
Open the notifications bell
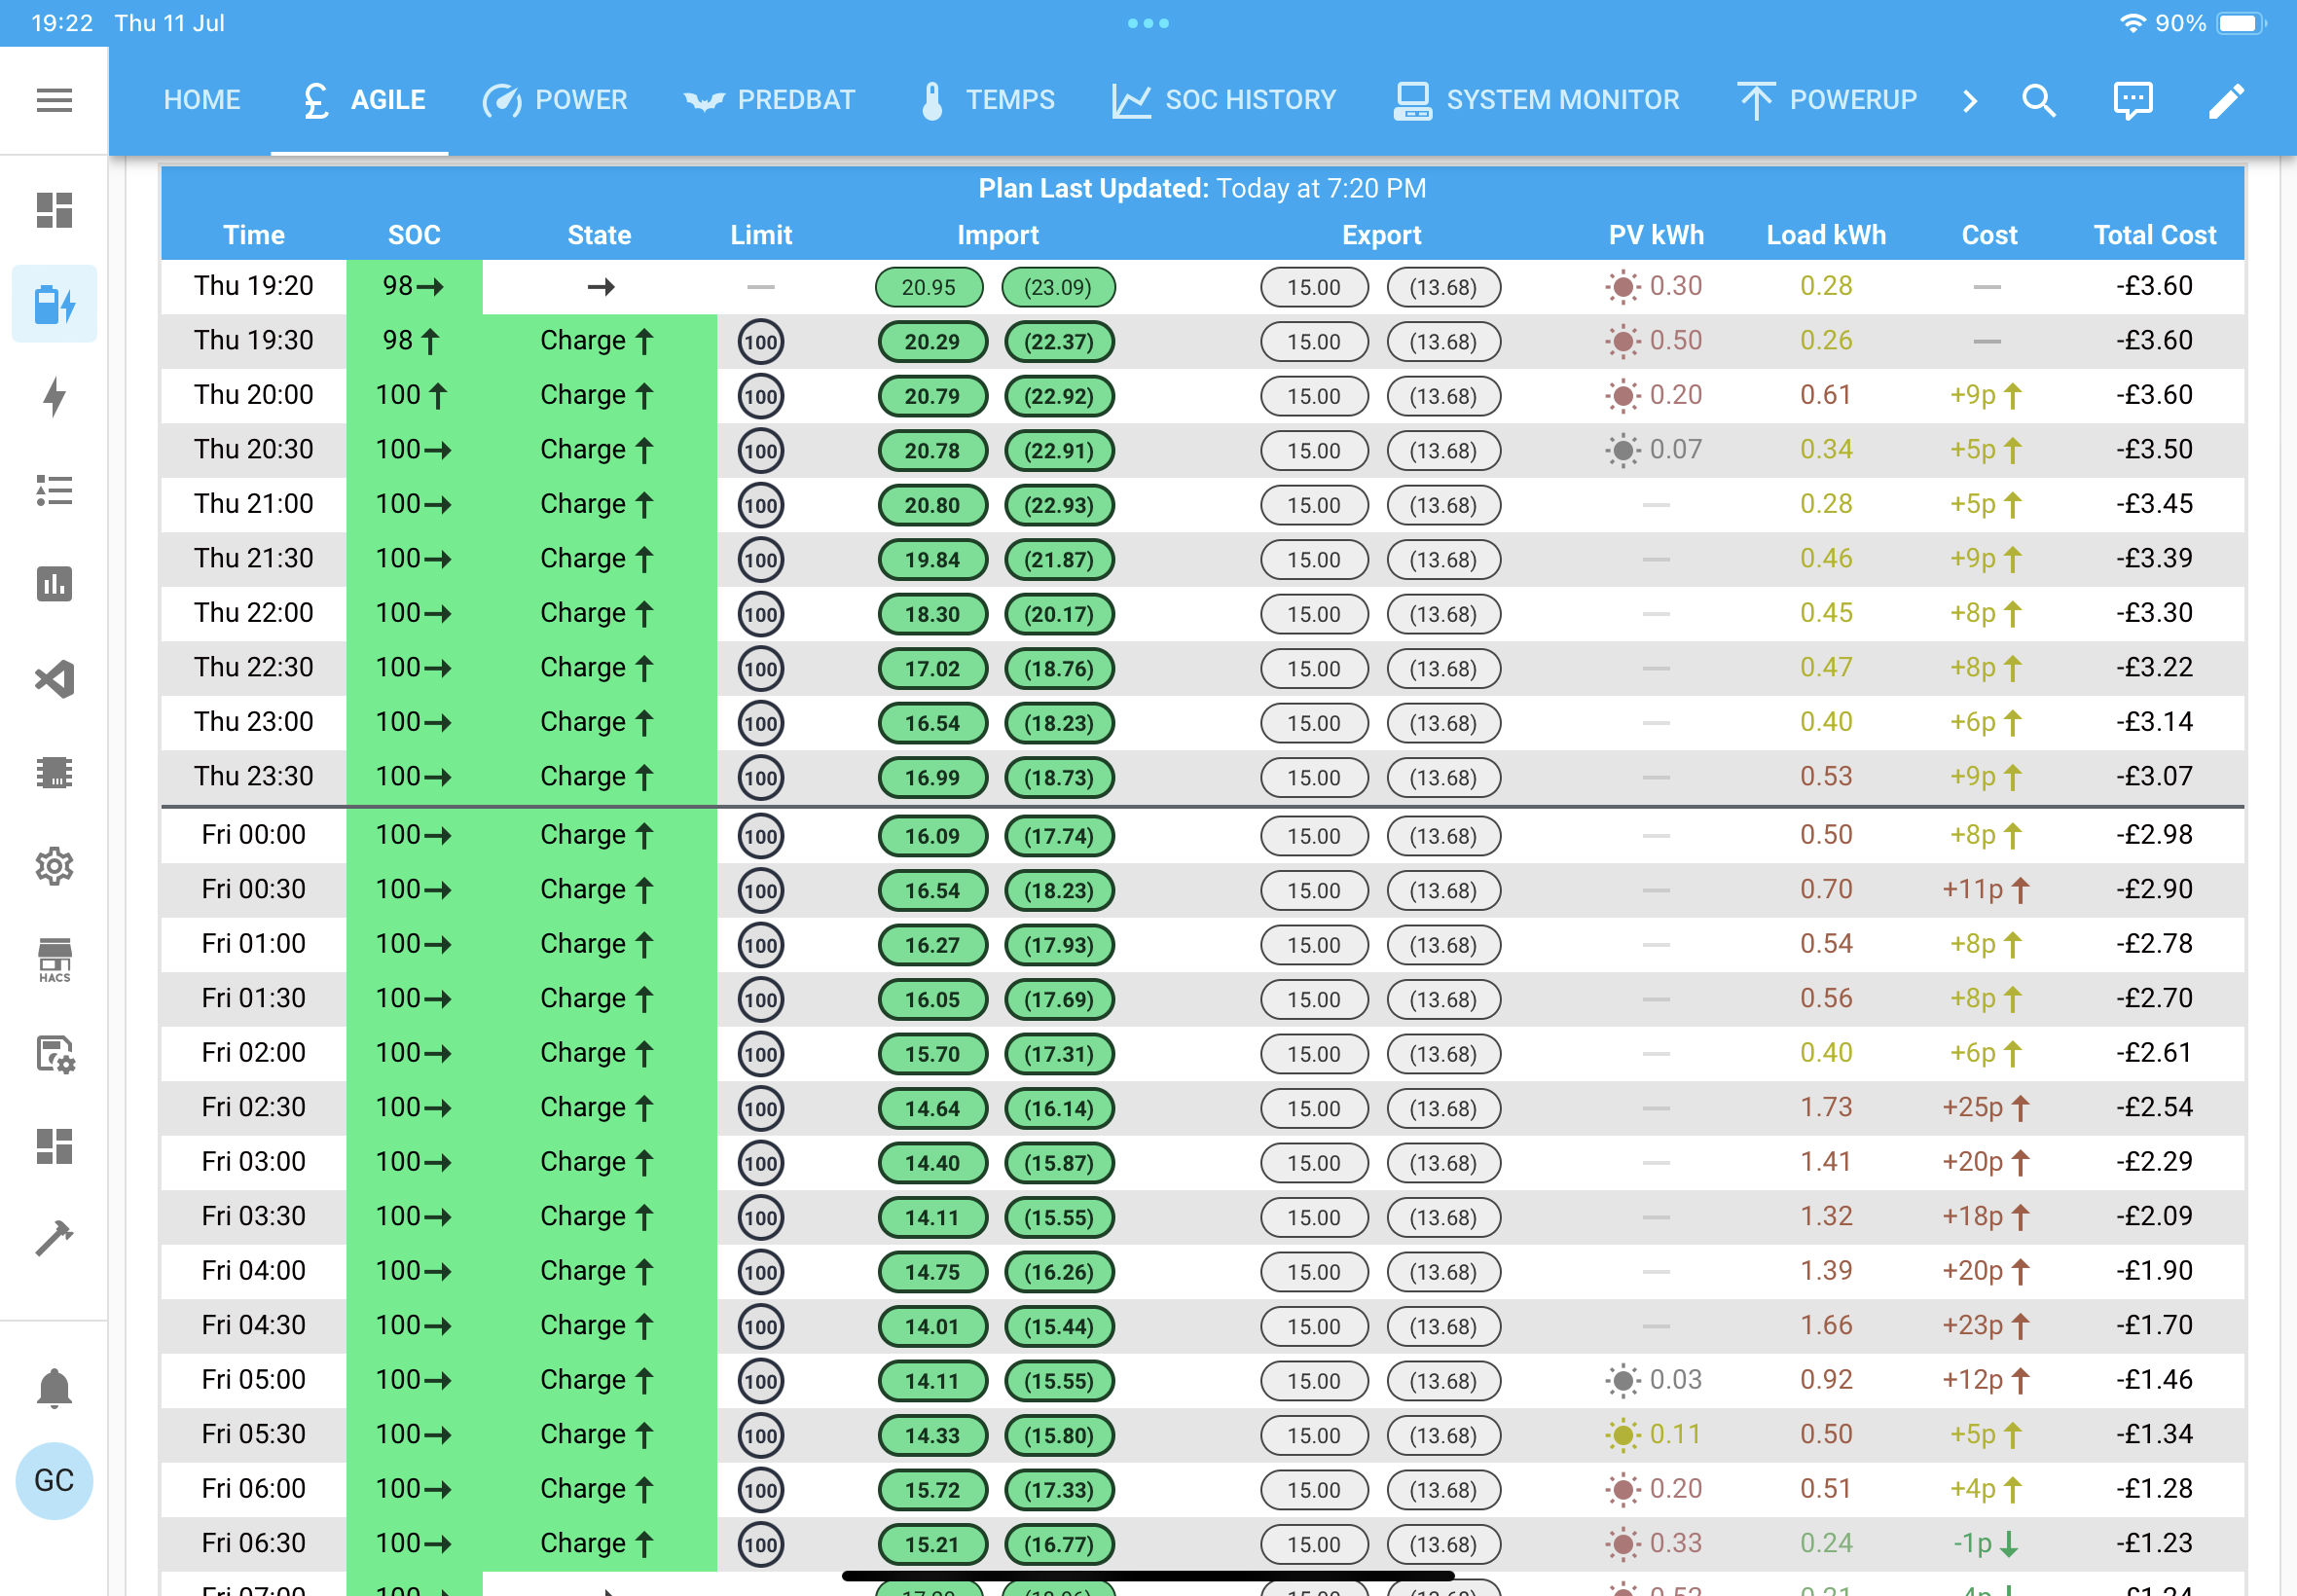pyautogui.click(x=54, y=1388)
